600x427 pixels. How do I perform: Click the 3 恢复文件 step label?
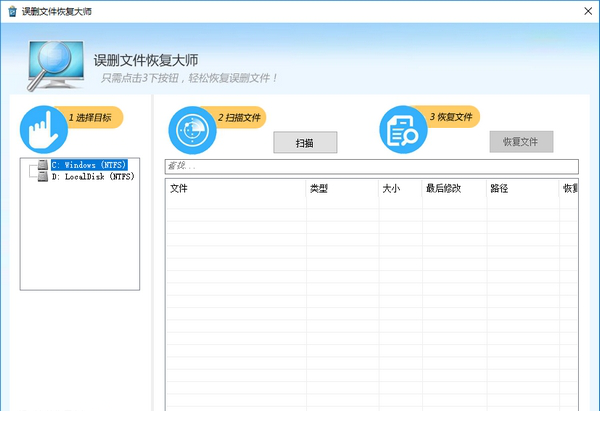(x=451, y=117)
